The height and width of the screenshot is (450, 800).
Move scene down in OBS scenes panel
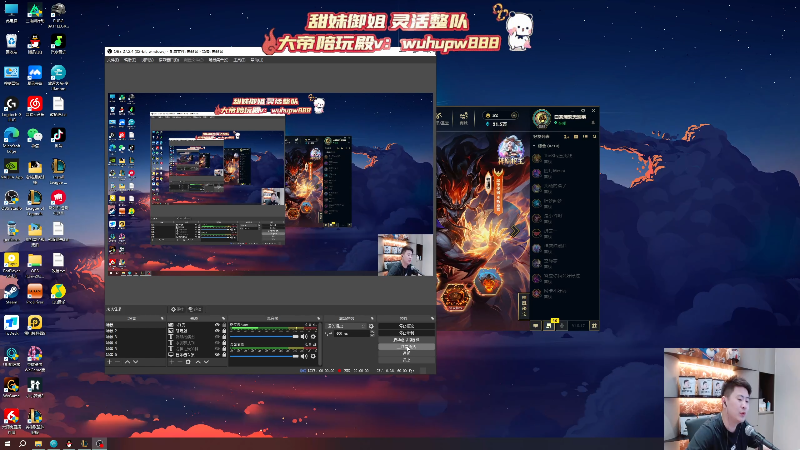pyautogui.click(x=136, y=362)
